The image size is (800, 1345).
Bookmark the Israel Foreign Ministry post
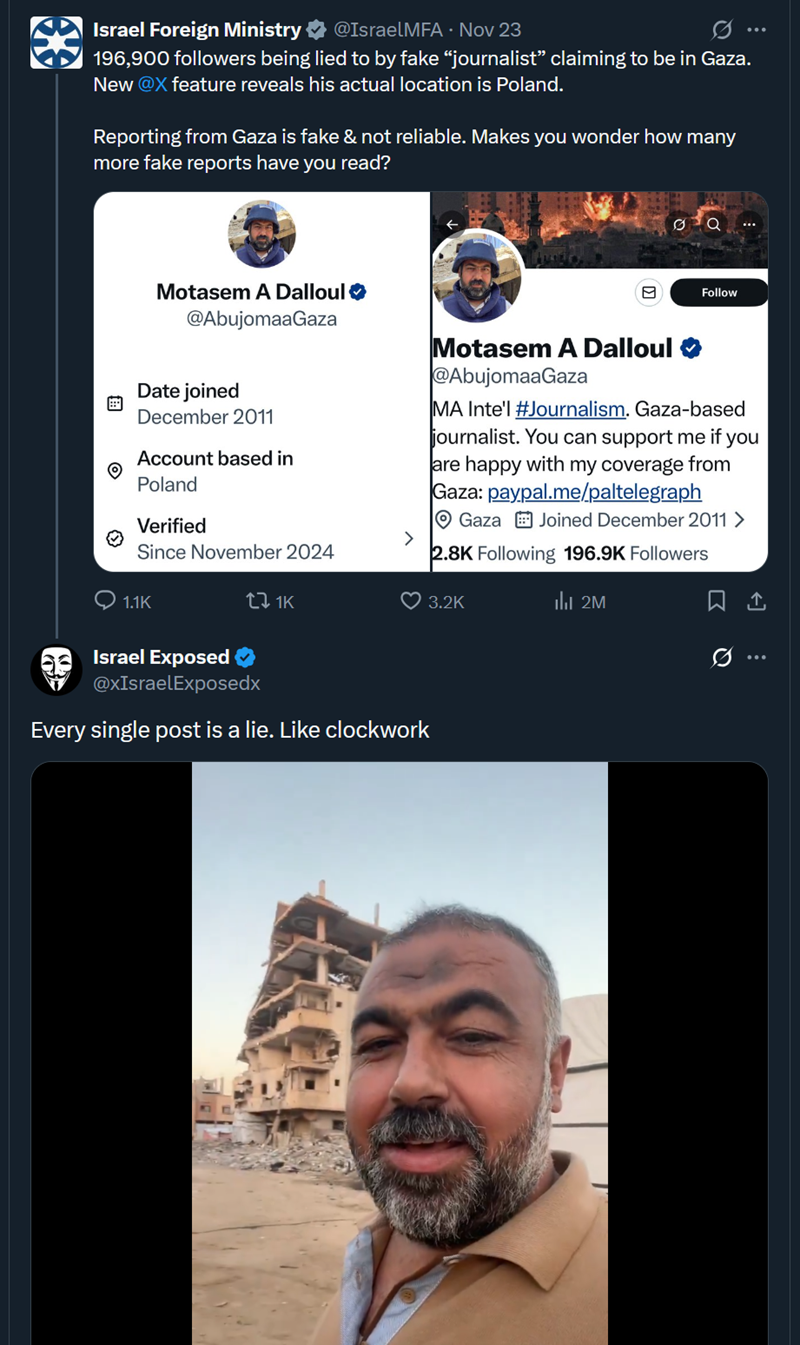tap(717, 601)
